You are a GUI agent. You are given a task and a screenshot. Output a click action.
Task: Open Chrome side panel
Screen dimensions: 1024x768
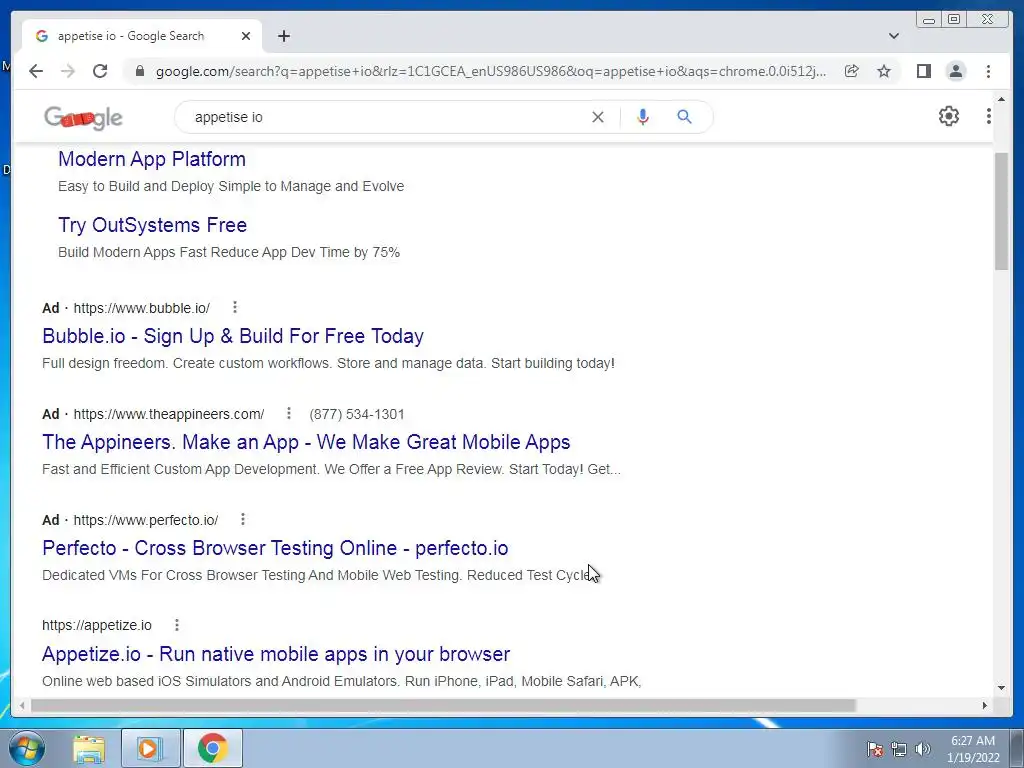point(923,71)
